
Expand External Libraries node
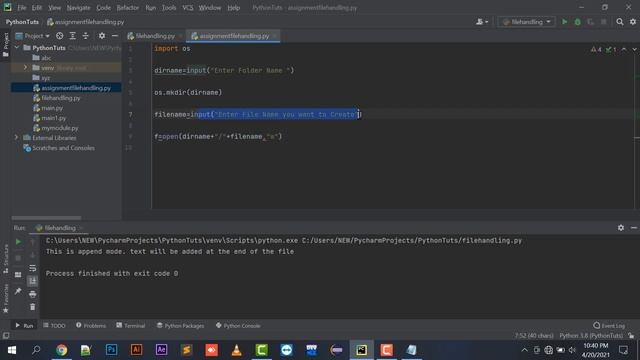(x=17, y=138)
